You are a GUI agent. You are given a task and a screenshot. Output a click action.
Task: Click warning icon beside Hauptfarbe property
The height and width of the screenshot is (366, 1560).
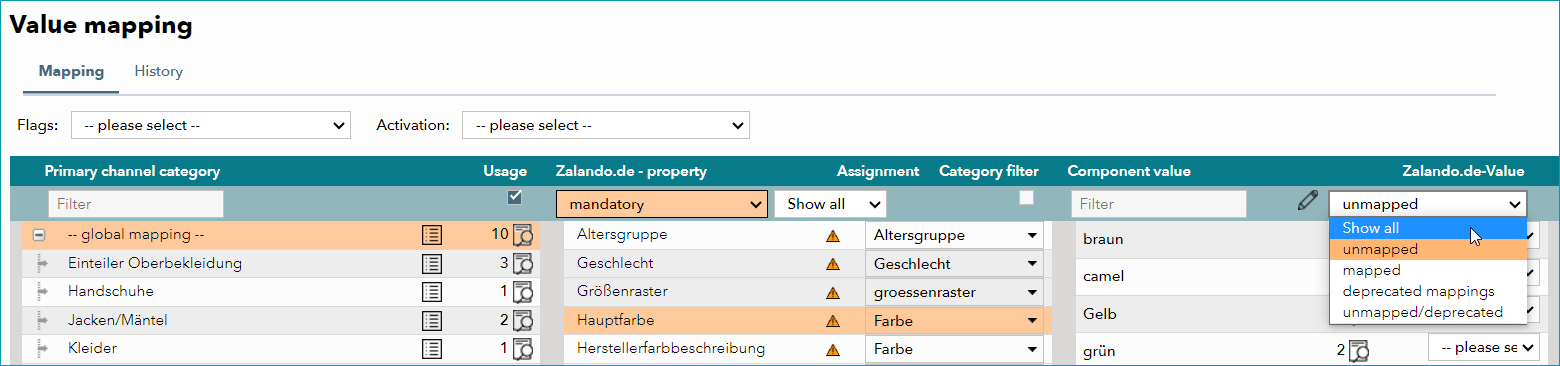click(832, 321)
